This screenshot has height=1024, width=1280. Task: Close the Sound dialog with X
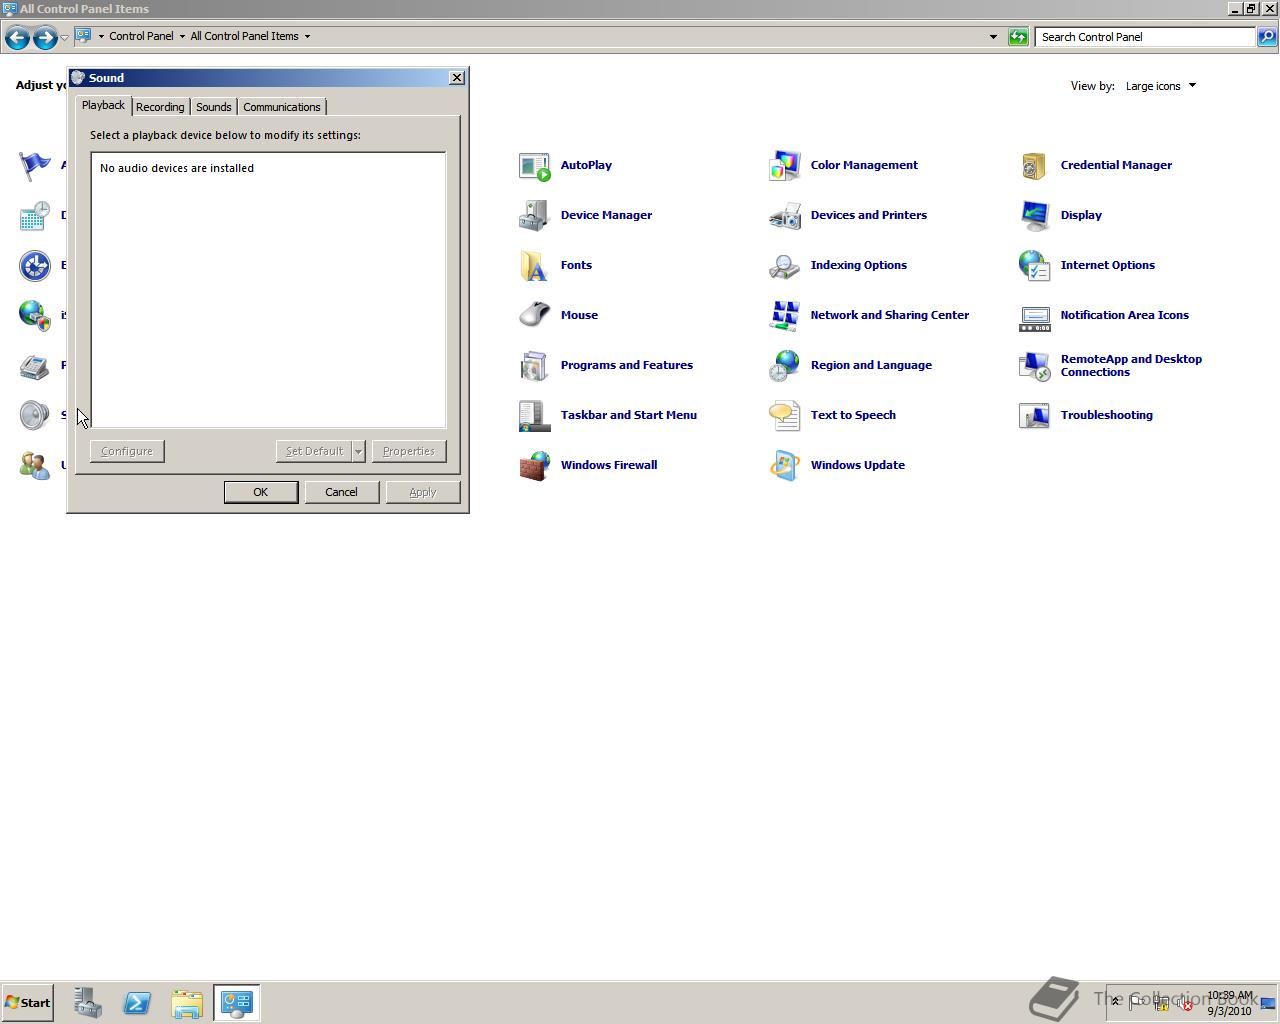(x=457, y=78)
